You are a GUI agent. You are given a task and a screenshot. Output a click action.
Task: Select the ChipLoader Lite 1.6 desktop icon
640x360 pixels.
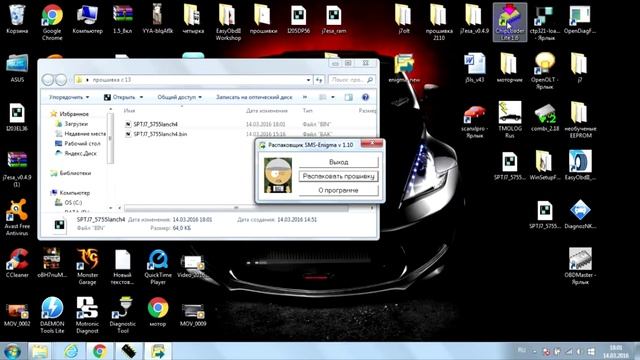[510, 21]
